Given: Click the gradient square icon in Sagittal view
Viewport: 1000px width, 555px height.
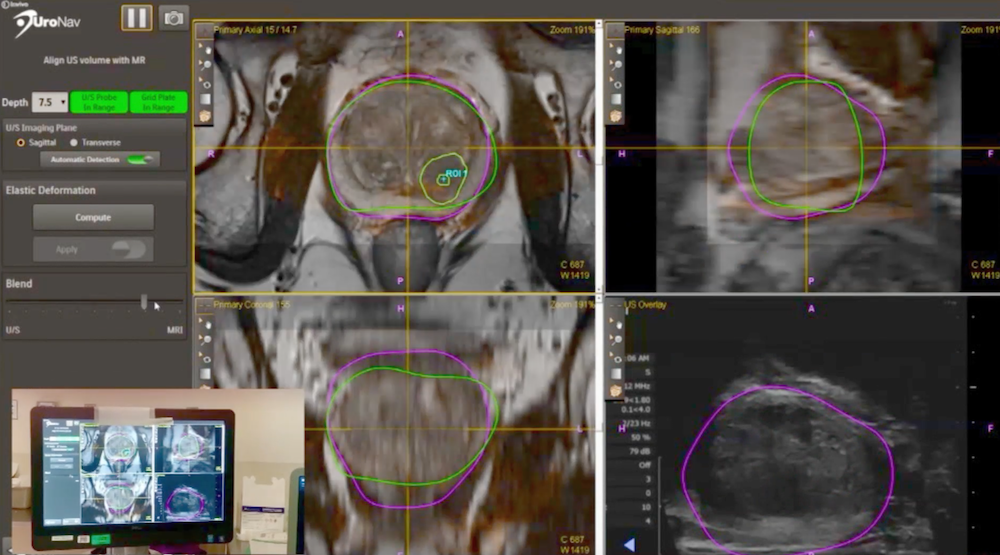Looking at the screenshot, I should (x=616, y=100).
